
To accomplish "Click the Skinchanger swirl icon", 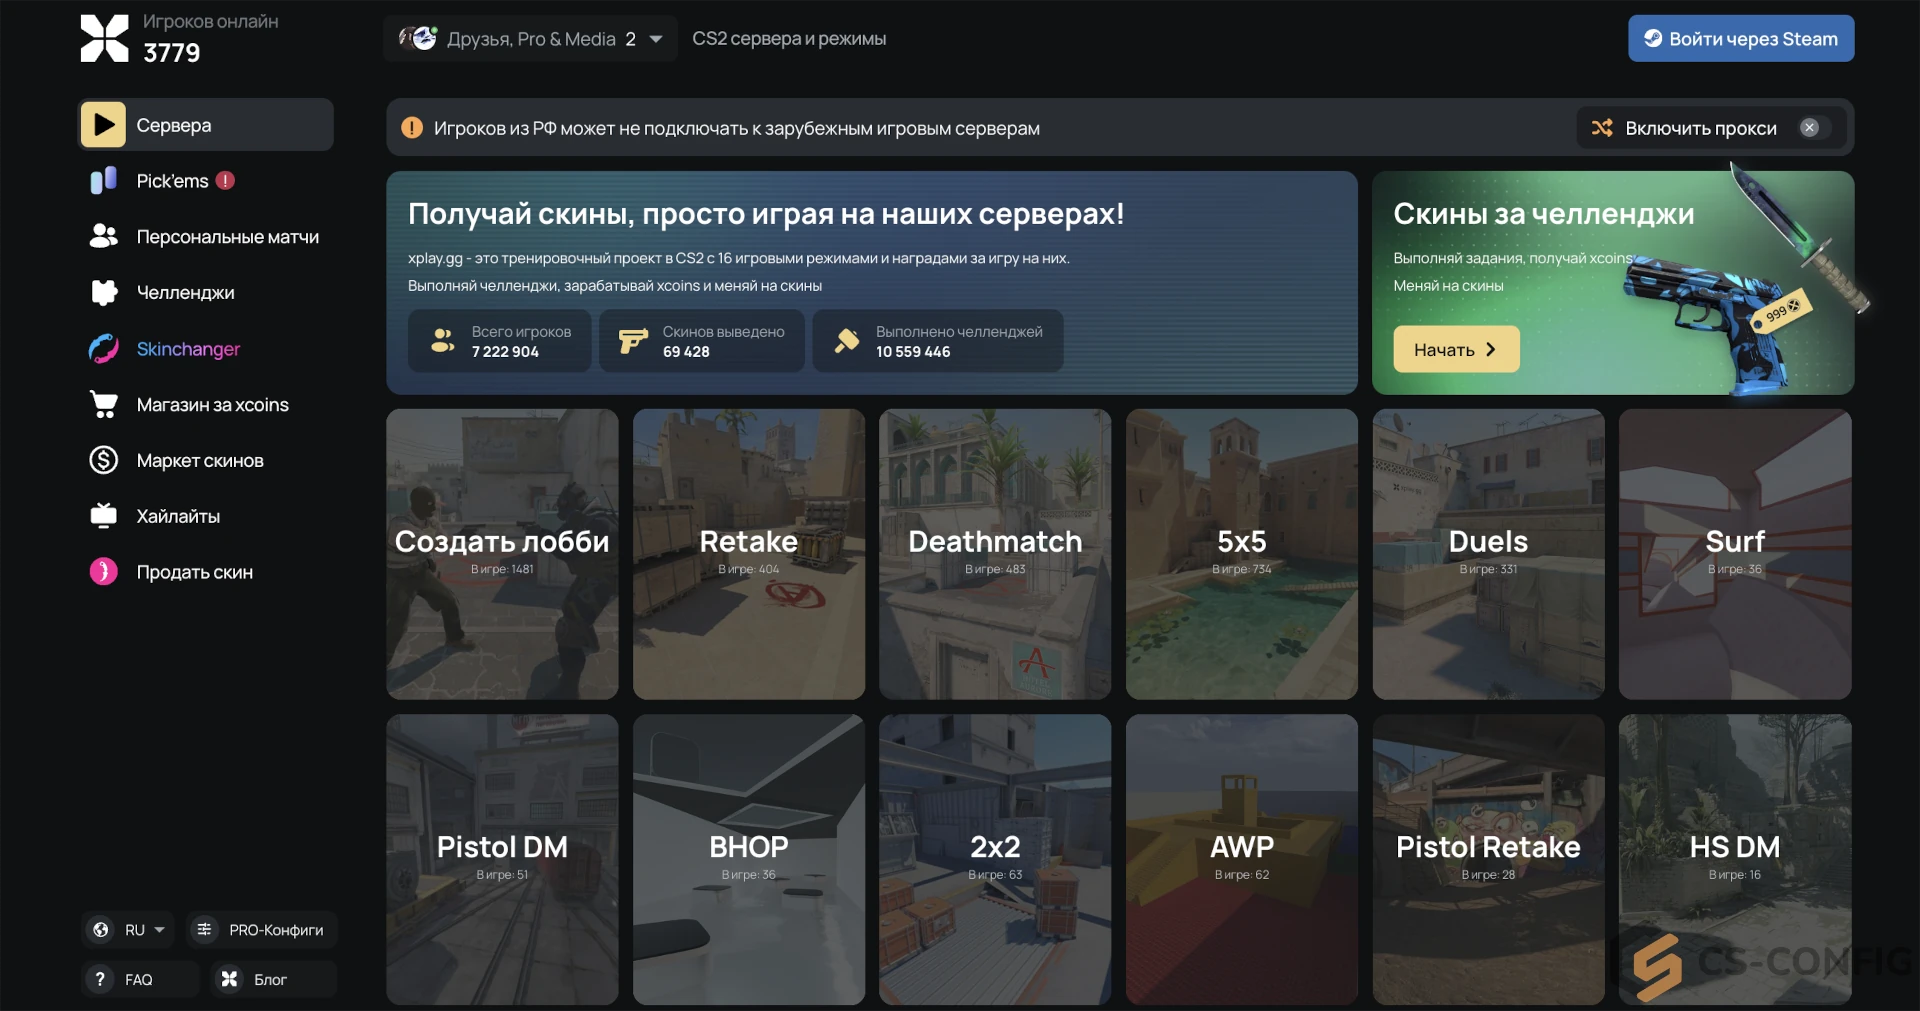I will pos(103,349).
